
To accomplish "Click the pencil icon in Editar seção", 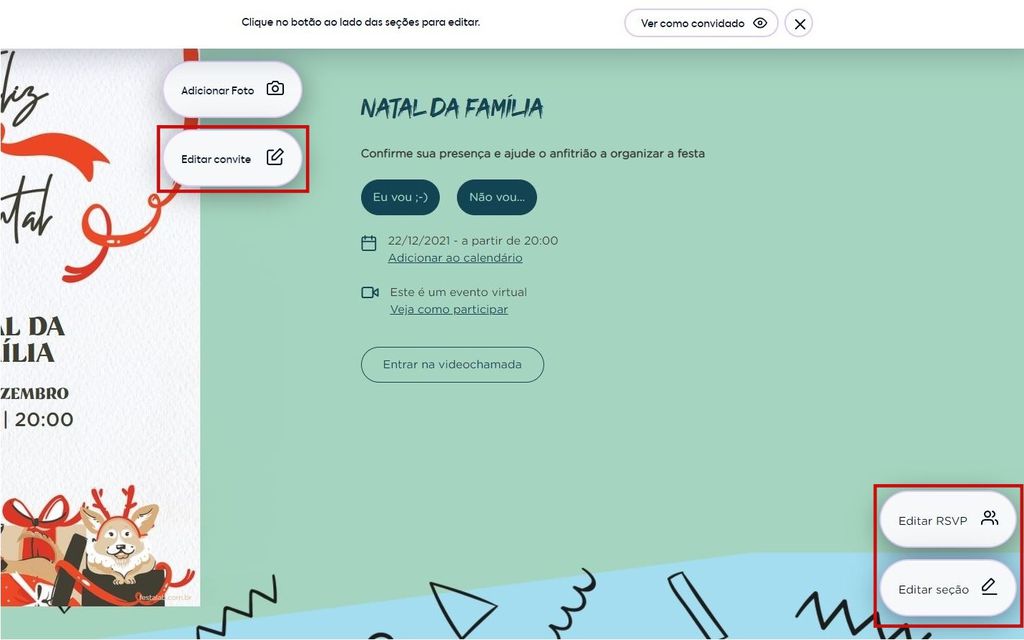I will (989, 587).
